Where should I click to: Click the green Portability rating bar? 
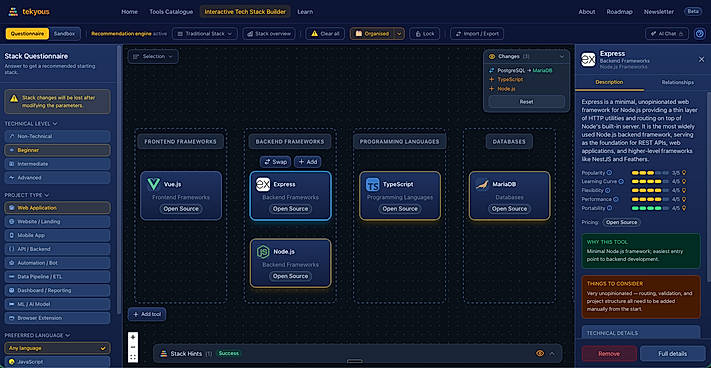point(650,208)
